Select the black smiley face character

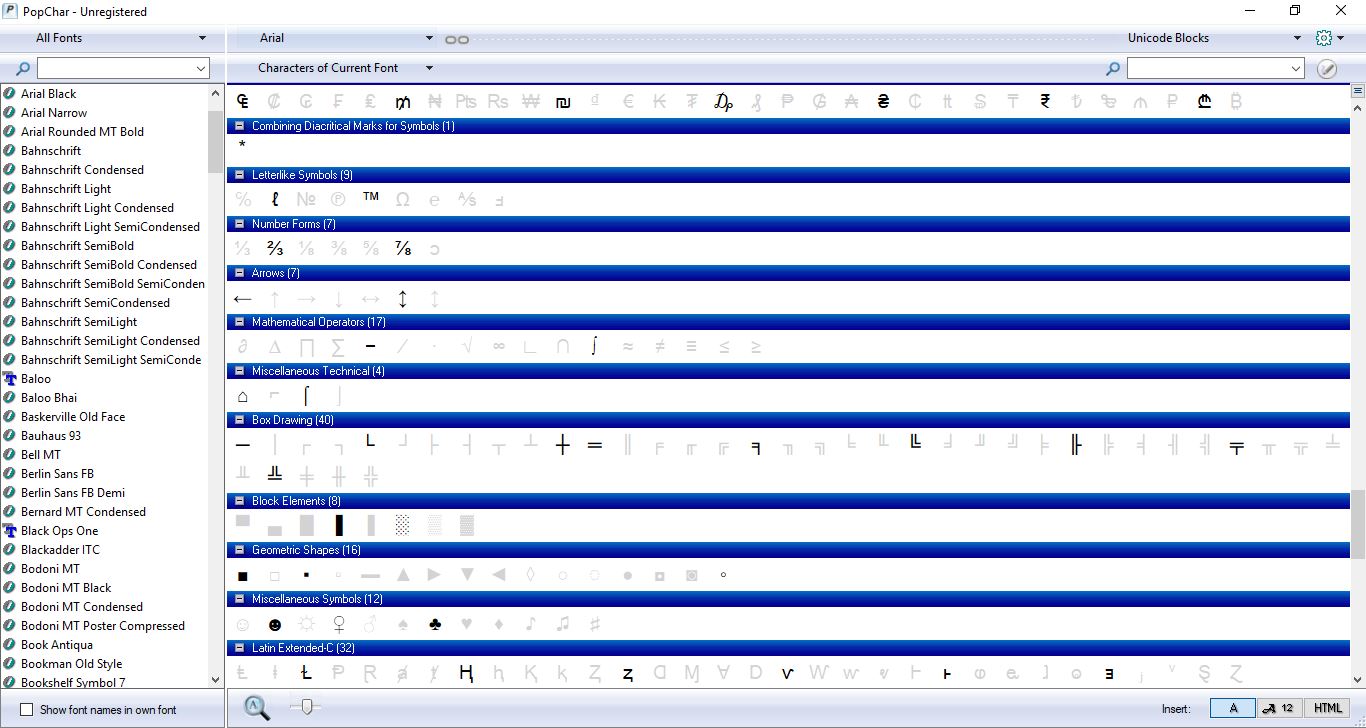coord(274,624)
